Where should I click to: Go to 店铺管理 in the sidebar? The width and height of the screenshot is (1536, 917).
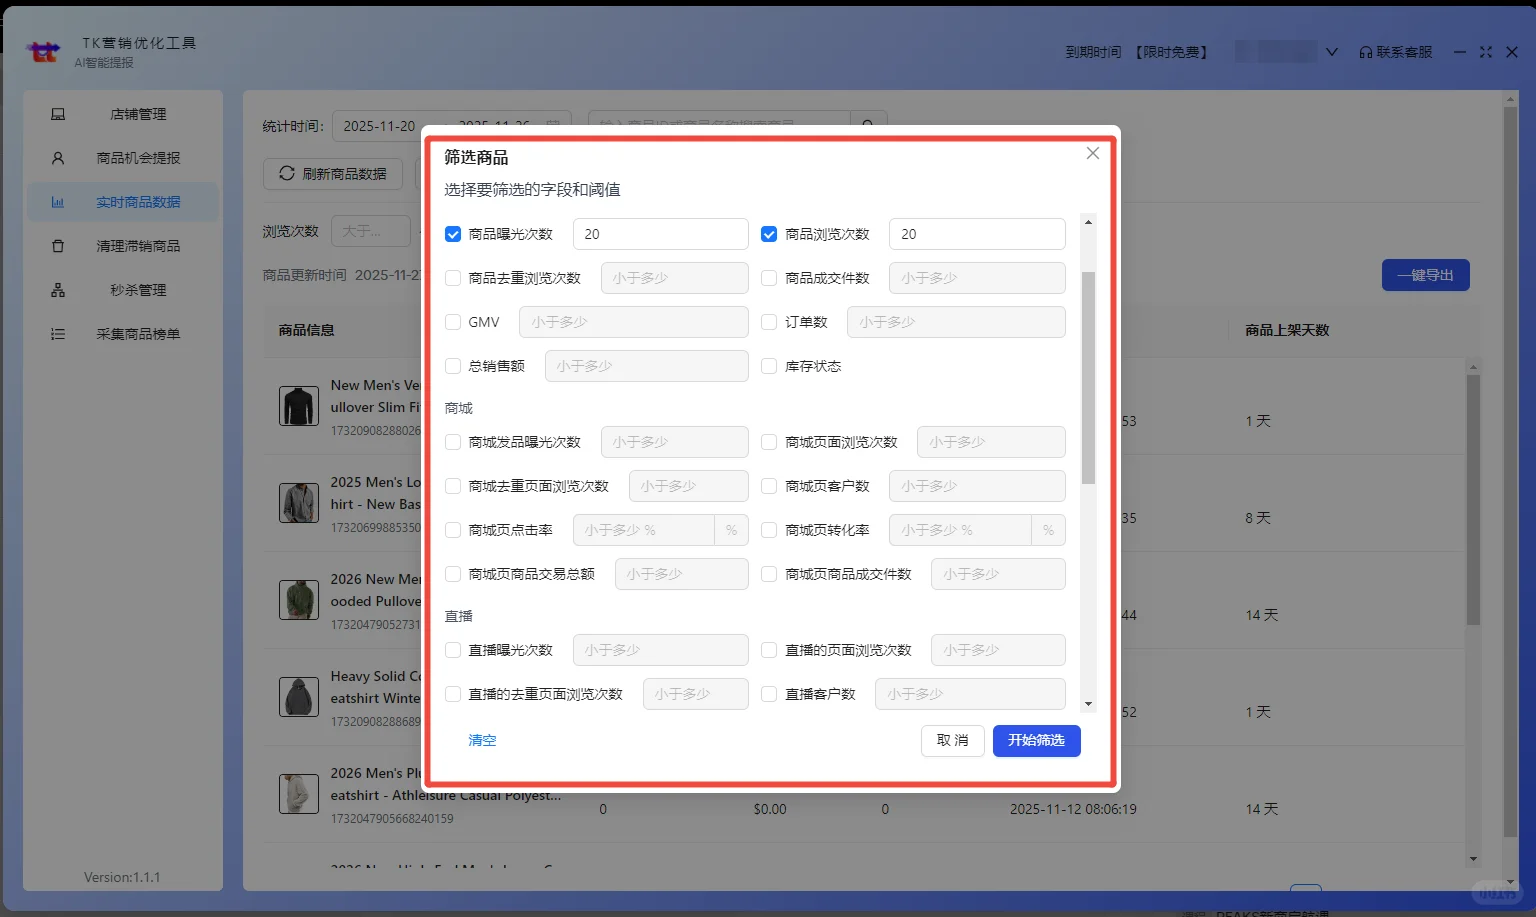tap(137, 113)
